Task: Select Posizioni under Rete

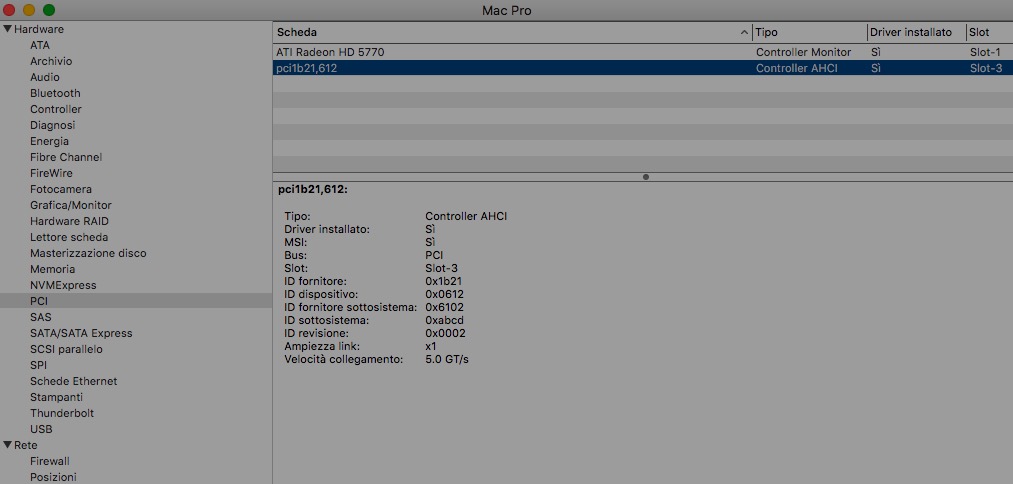Action: coord(53,477)
